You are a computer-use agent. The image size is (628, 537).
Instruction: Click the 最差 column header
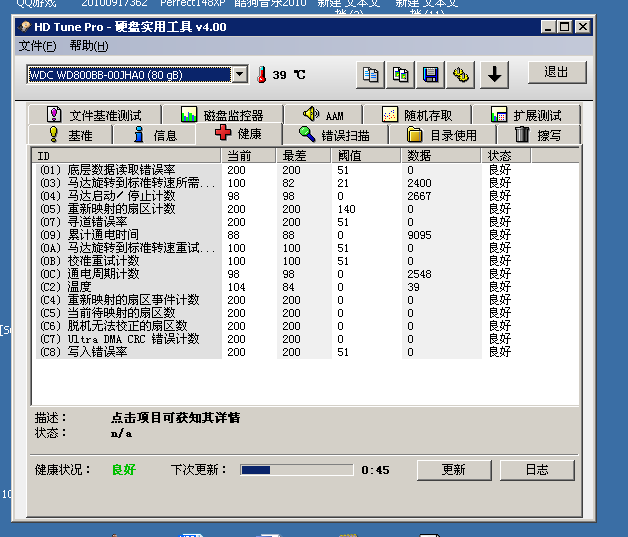coord(304,155)
